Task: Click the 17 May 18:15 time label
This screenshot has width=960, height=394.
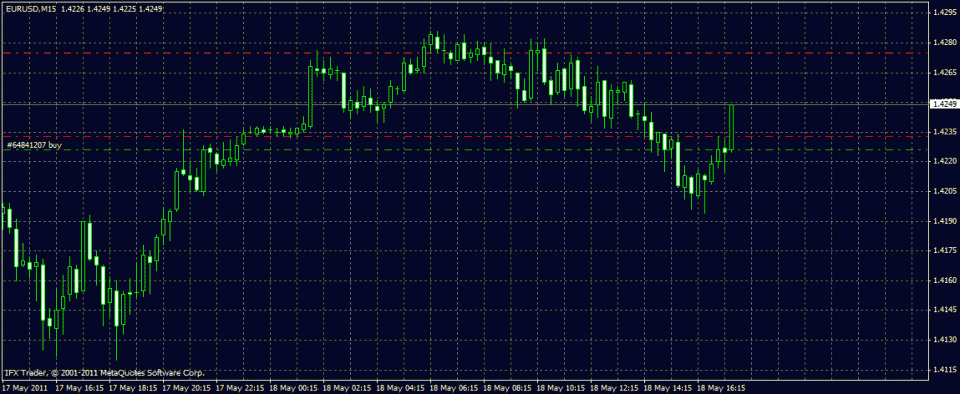Action: pyautogui.click(x=132, y=388)
